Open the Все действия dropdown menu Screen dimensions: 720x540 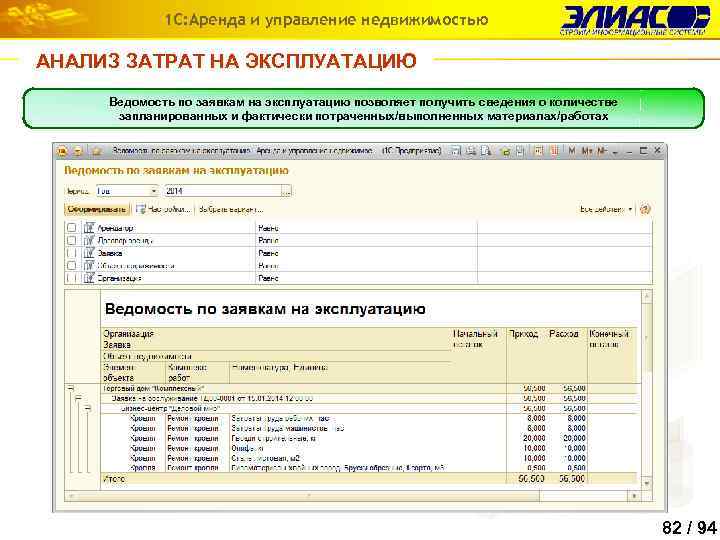point(606,209)
